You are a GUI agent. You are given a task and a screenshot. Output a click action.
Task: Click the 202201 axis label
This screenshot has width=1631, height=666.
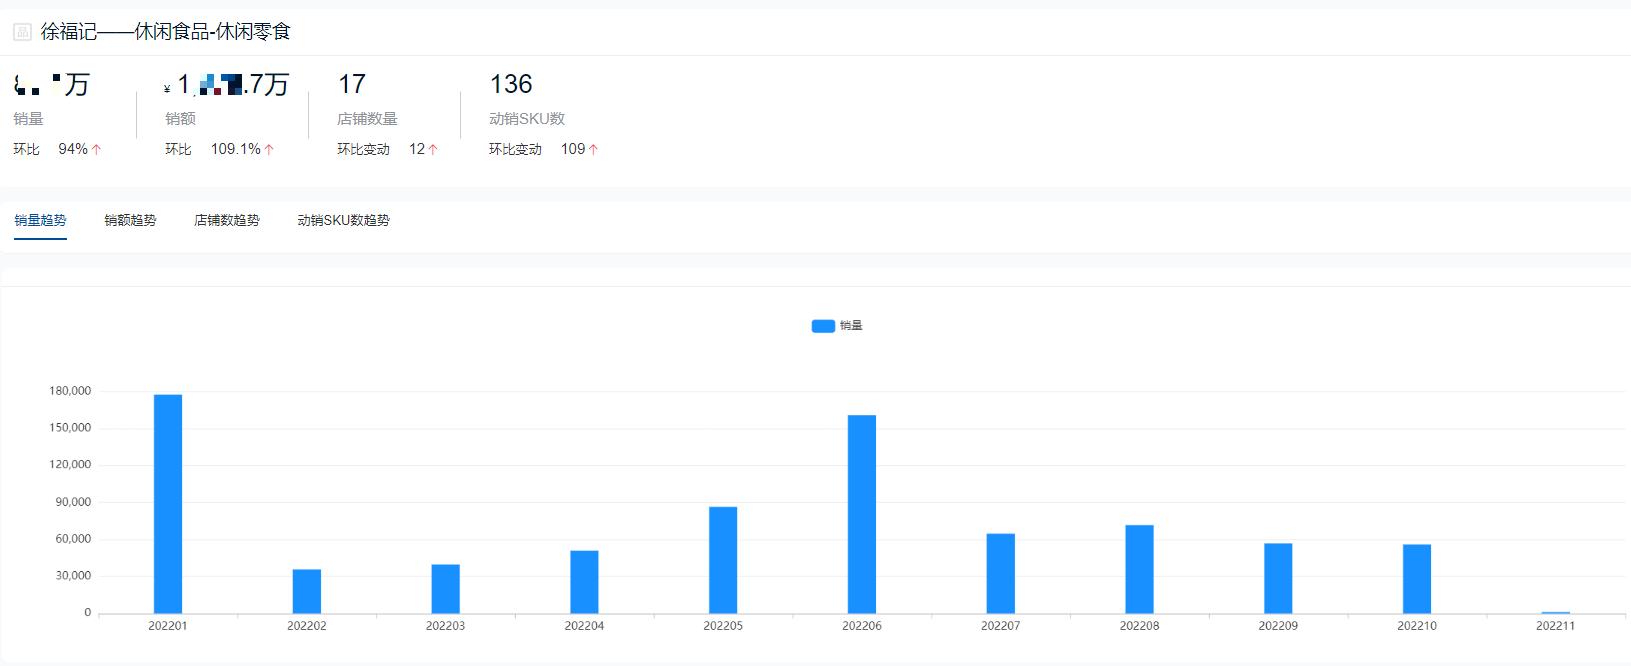point(168,626)
